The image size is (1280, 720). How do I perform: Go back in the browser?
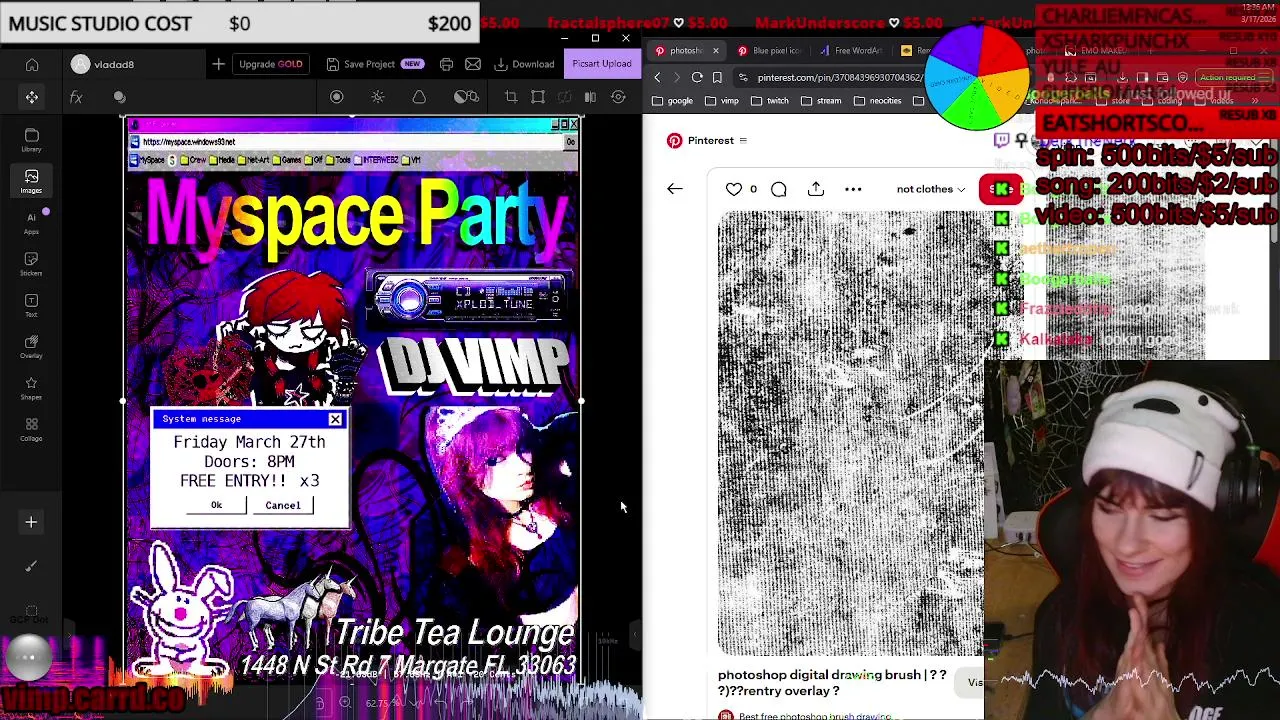[x=657, y=77]
